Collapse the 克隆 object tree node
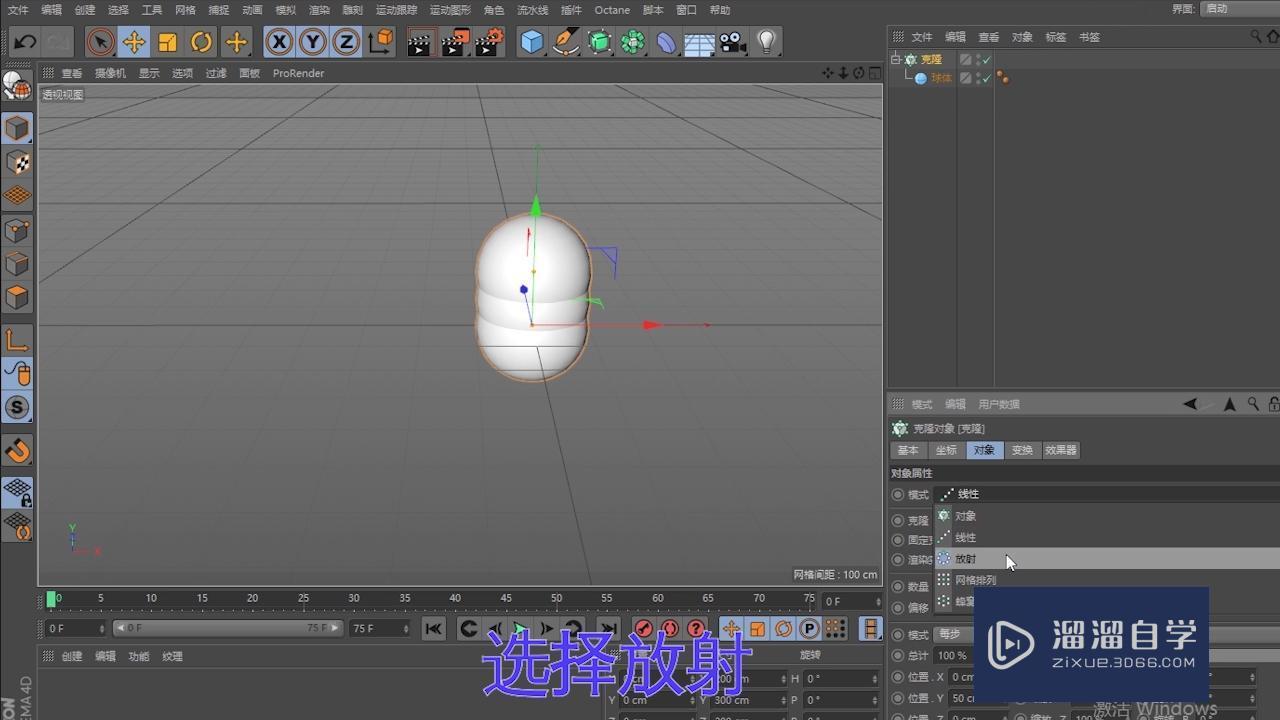1280x720 pixels. point(896,60)
